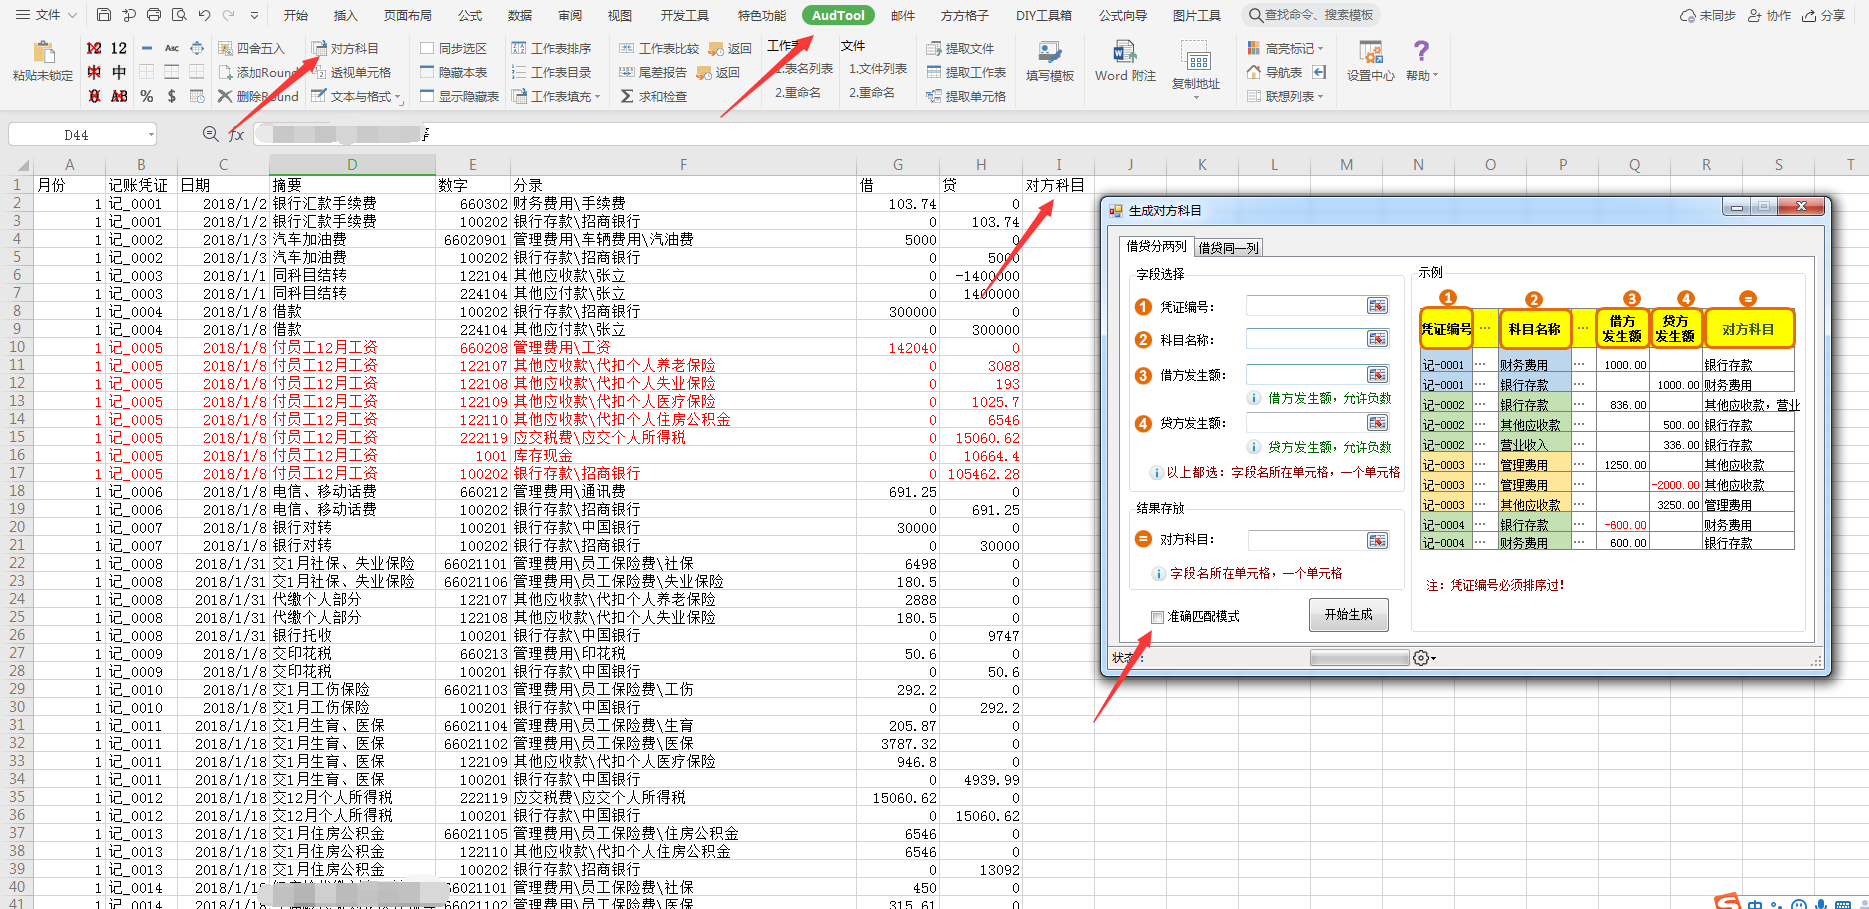The image size is (1869, 909).
Task: Switch to the 借贷同一列 tab
Action: click(x=1228, y=247)
